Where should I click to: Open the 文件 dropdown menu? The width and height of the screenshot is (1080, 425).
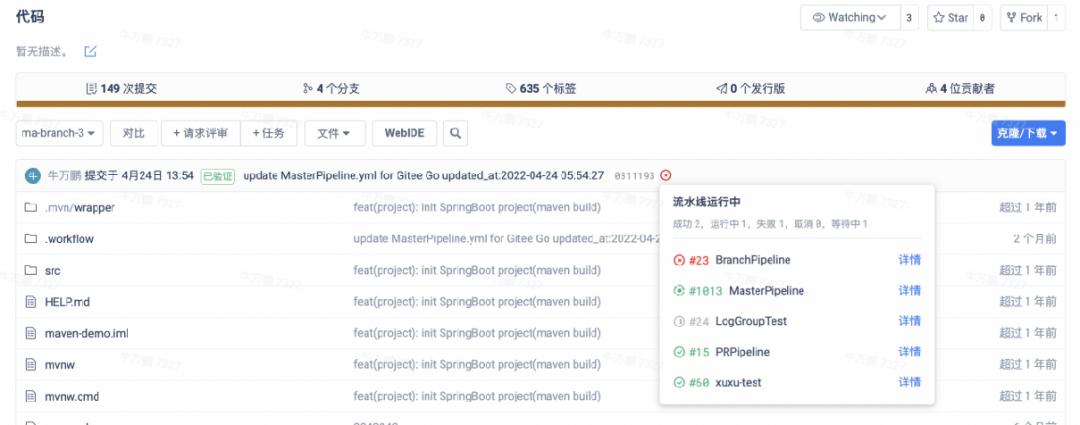pyautogui.click(x=334, y=133)
